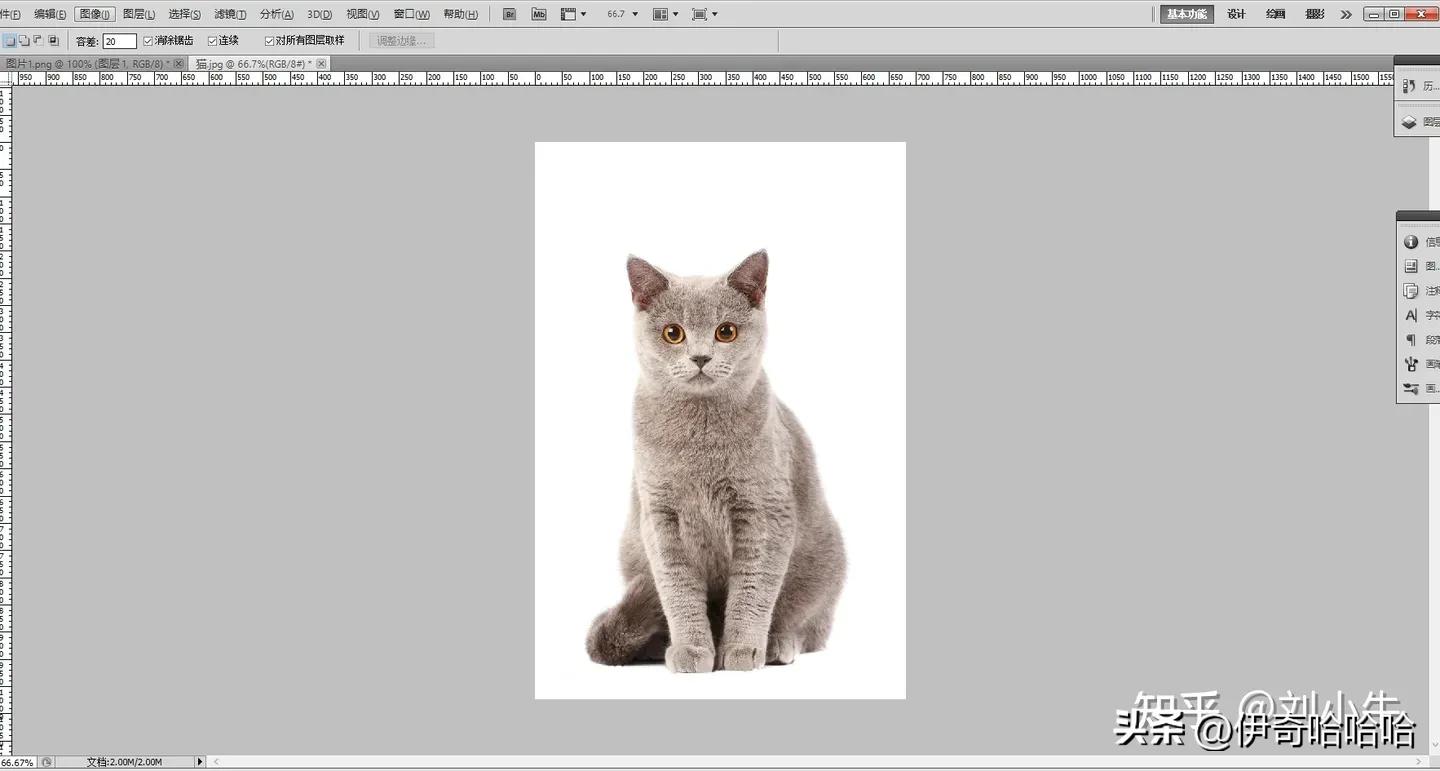Click the View Extras toolbar icon
The width and height of the screenshot is (1440, 771).
click(569, 13)
